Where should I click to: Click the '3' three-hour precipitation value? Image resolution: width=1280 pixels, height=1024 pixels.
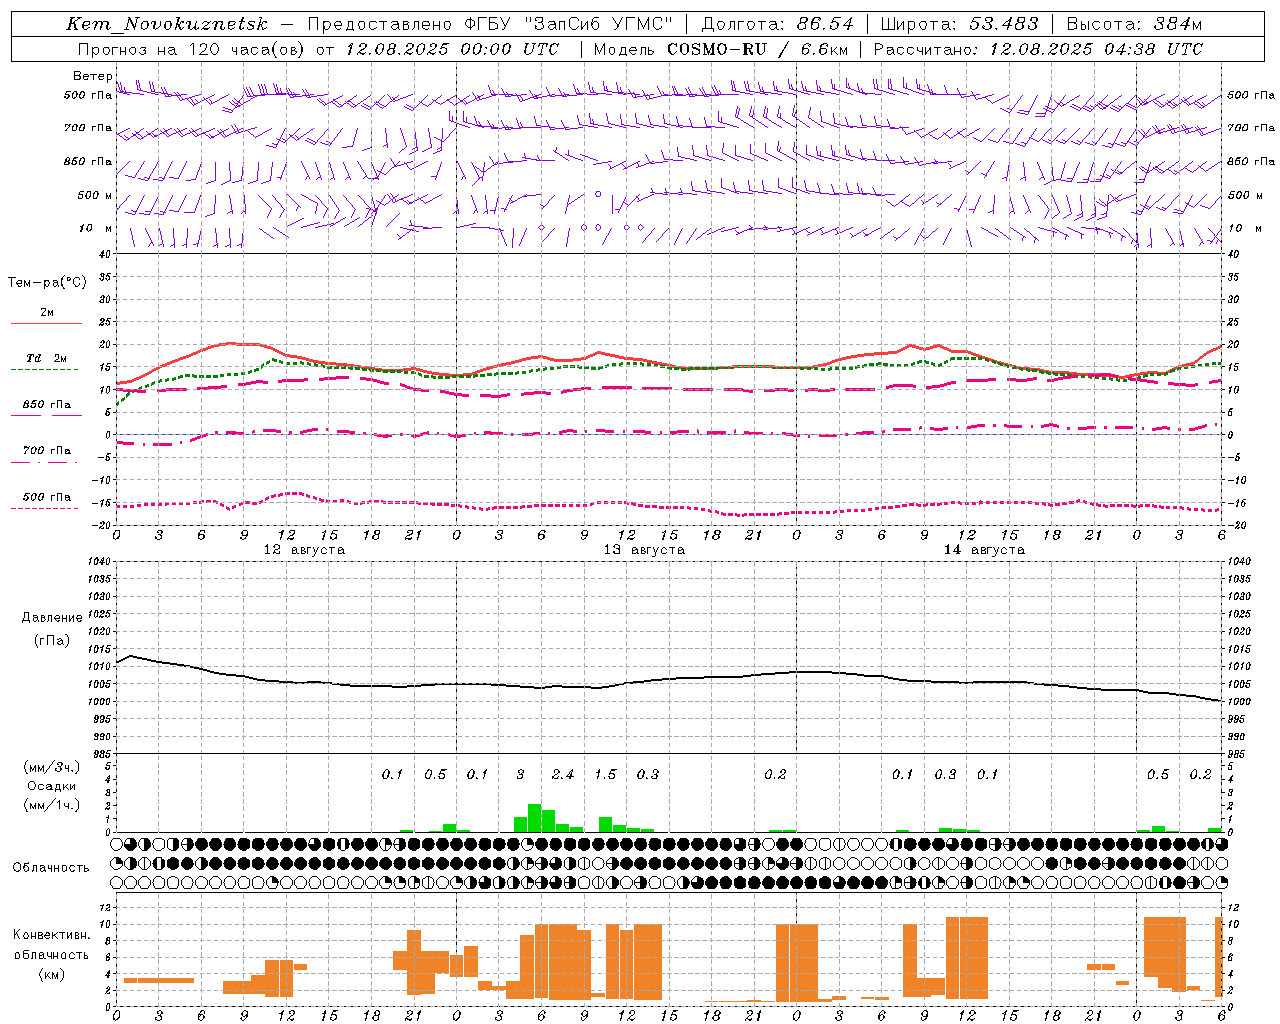(520, 774)
